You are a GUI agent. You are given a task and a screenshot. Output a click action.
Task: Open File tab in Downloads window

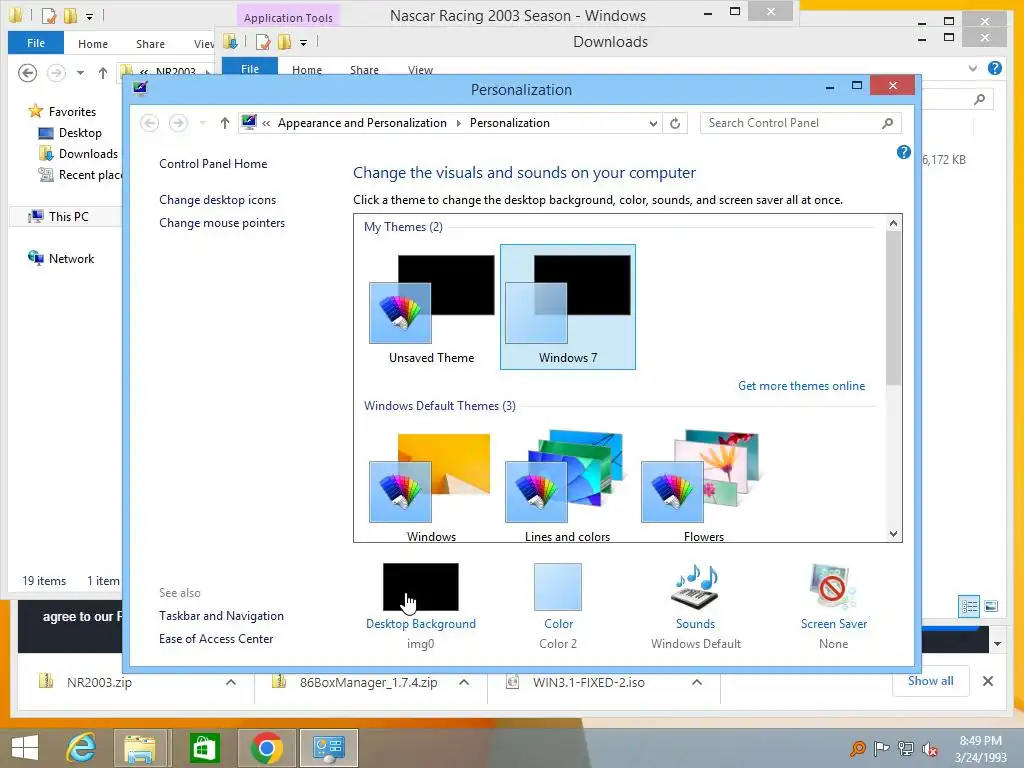point(250,68)
